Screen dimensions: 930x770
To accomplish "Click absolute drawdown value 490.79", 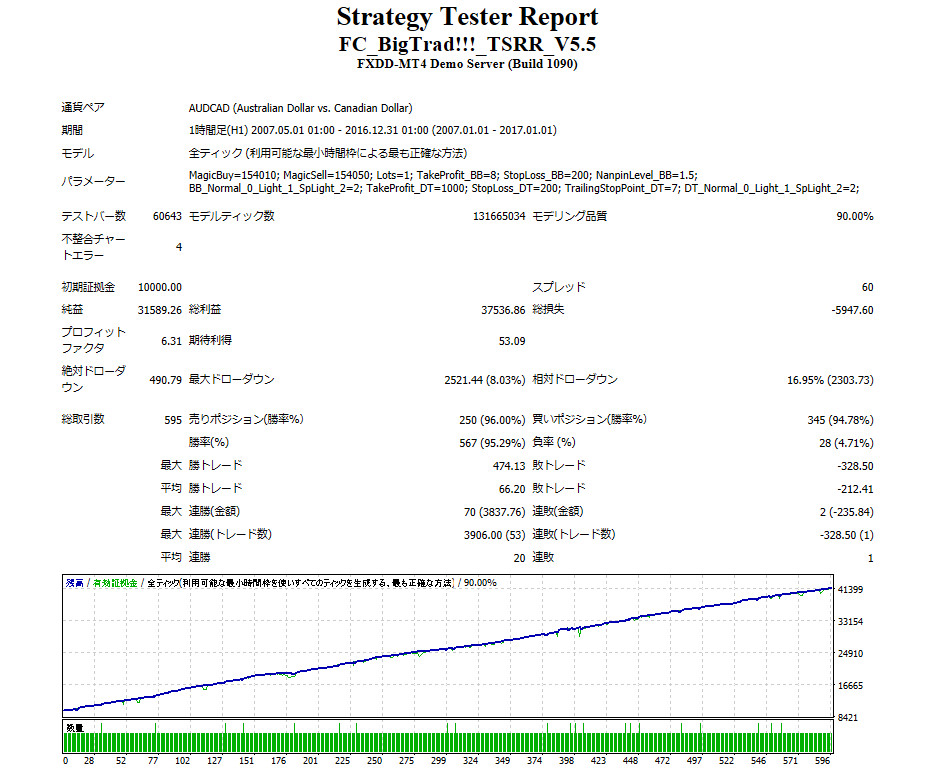I will pos(165,380).
